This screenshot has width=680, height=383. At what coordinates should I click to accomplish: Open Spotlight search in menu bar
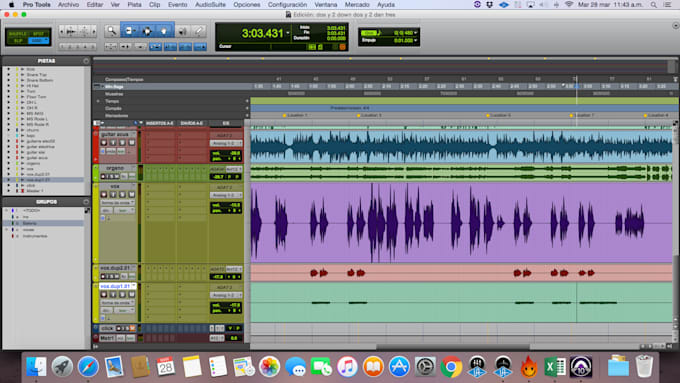(653, 4)
